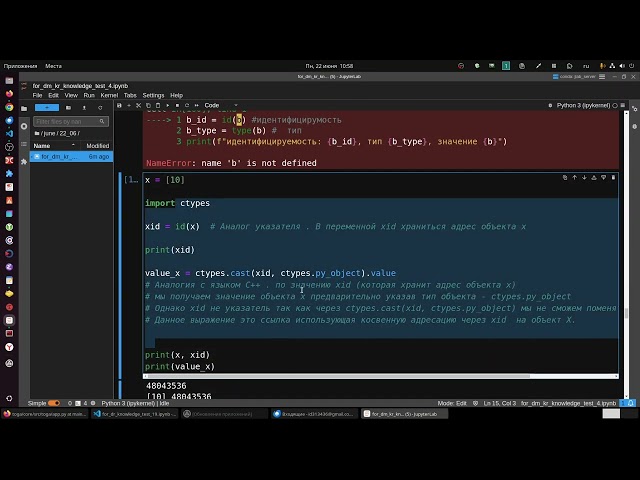The height and width of the screenshot is (480, 640).
Task: Interrupt the kernel with the stop icon
Action: point(177,105)
